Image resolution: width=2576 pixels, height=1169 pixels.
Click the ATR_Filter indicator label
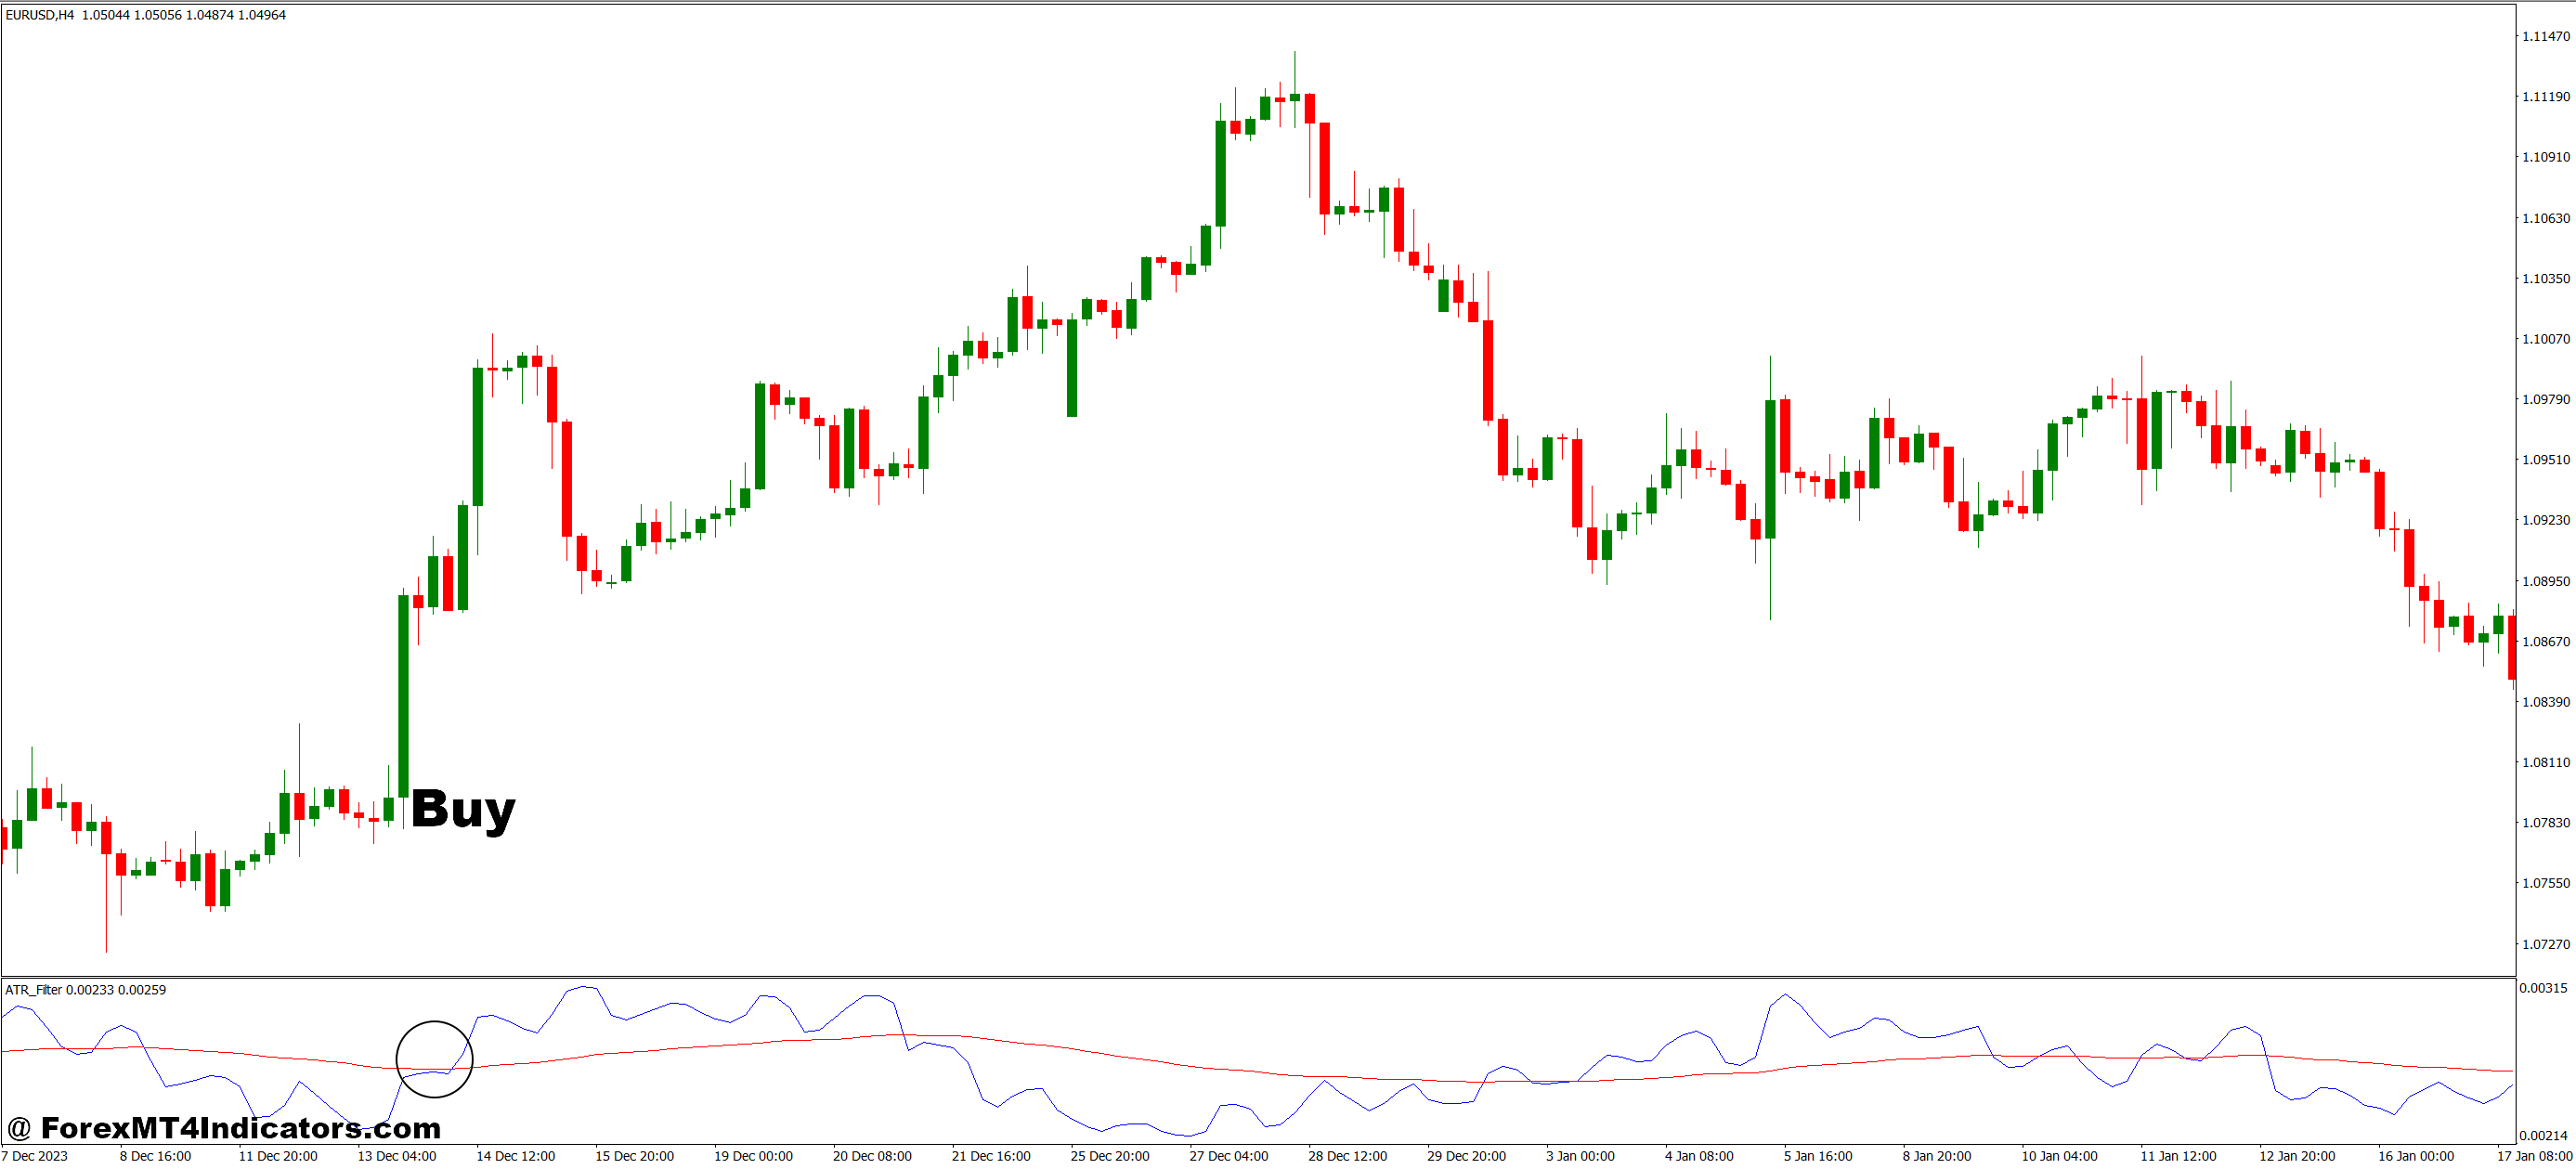(x=34, y=990)
